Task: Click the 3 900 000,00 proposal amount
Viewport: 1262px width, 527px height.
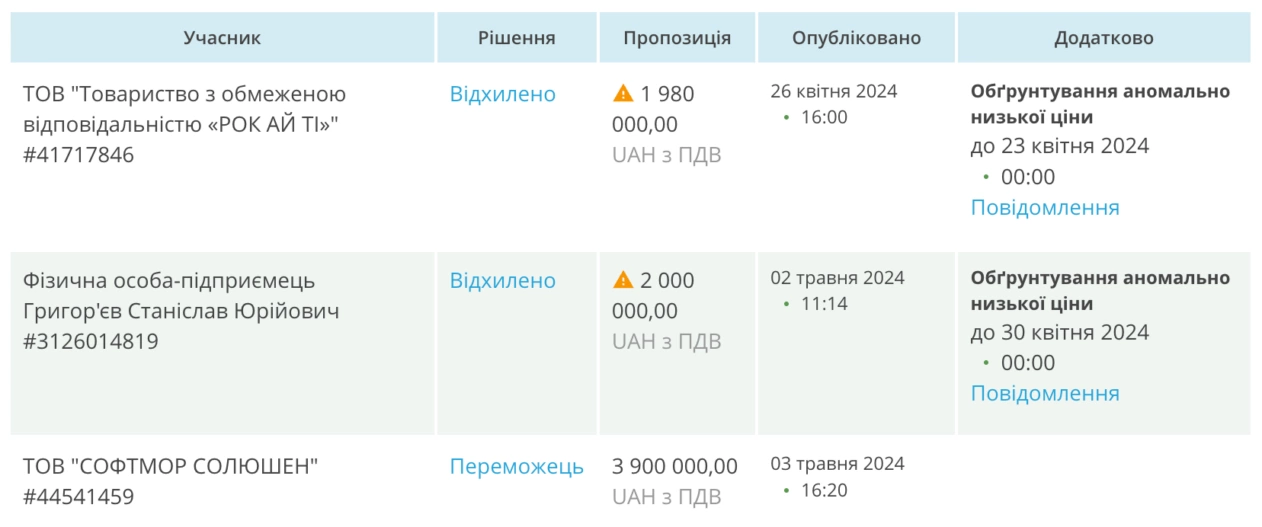Action: (675, 466)
